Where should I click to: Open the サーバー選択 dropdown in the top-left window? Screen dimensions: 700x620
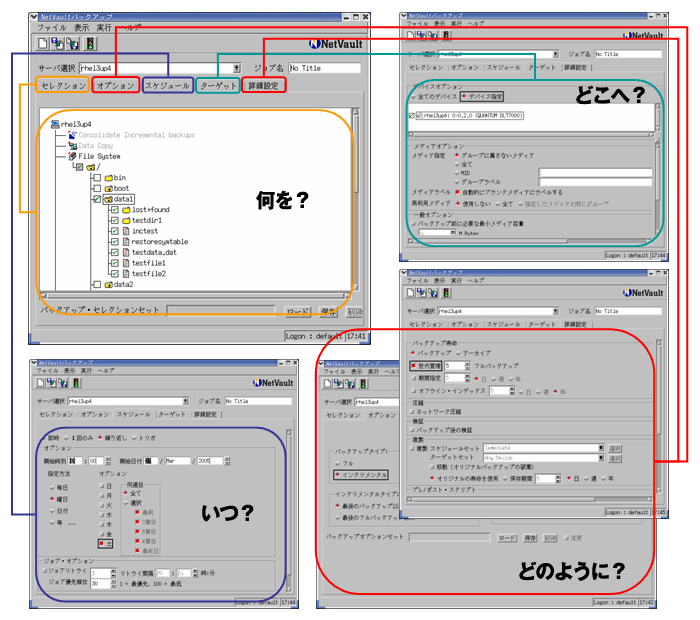pos(237,68)
